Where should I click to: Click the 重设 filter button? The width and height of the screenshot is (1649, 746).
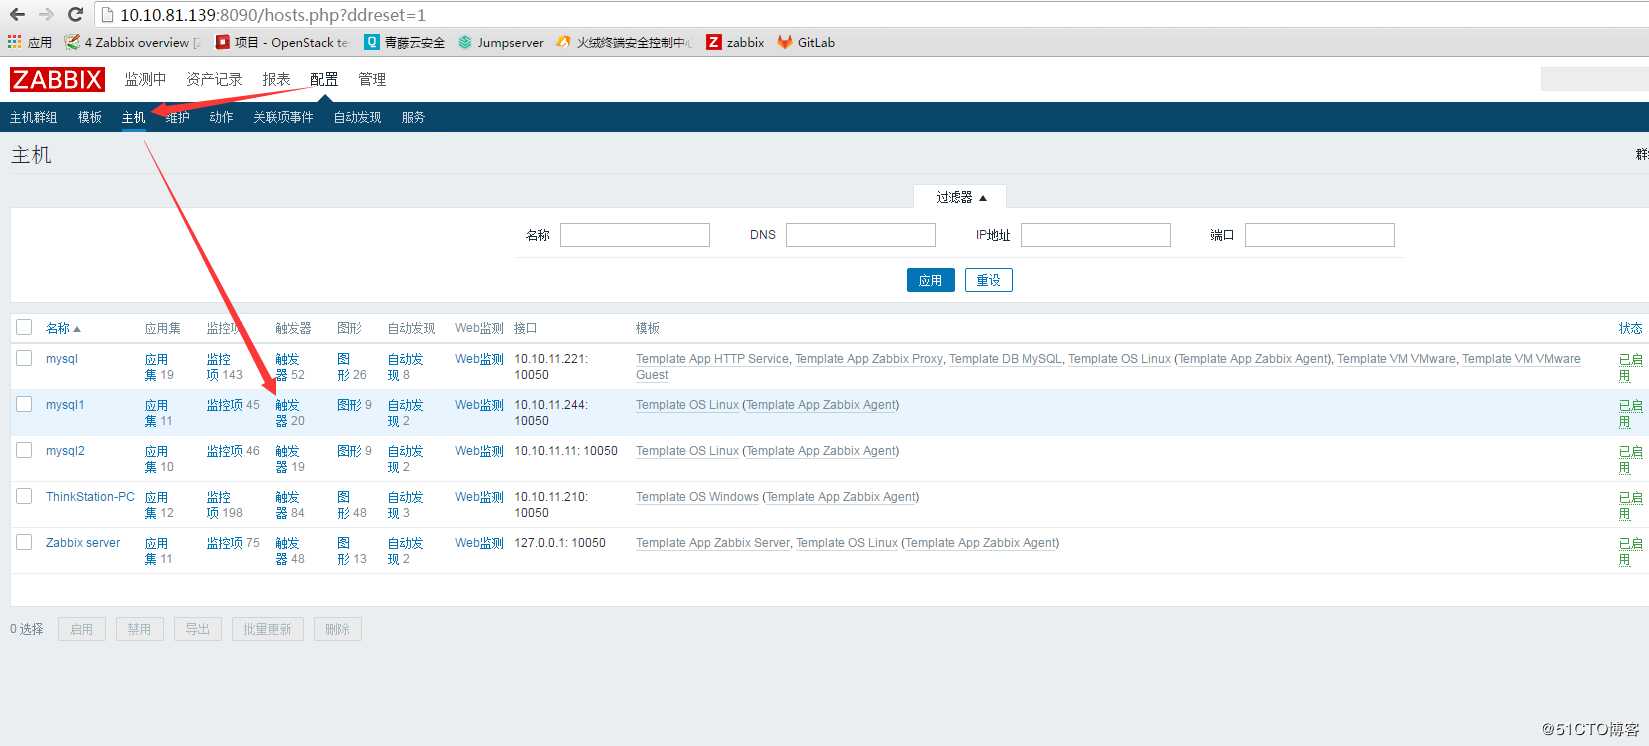click(988, 280)
